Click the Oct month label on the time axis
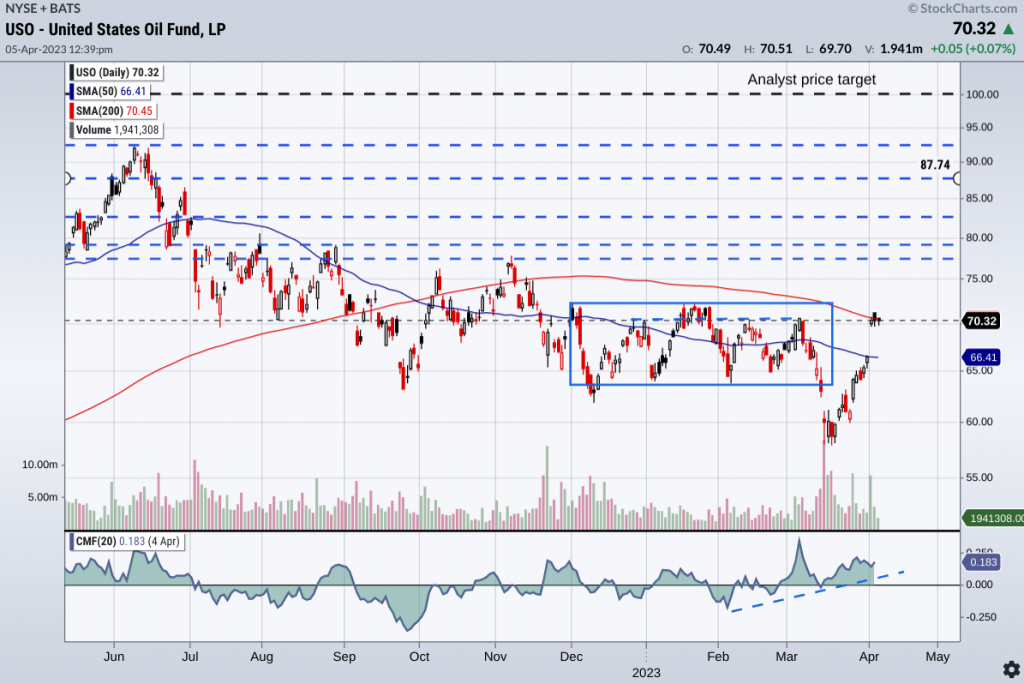 (x=419, y=657)
